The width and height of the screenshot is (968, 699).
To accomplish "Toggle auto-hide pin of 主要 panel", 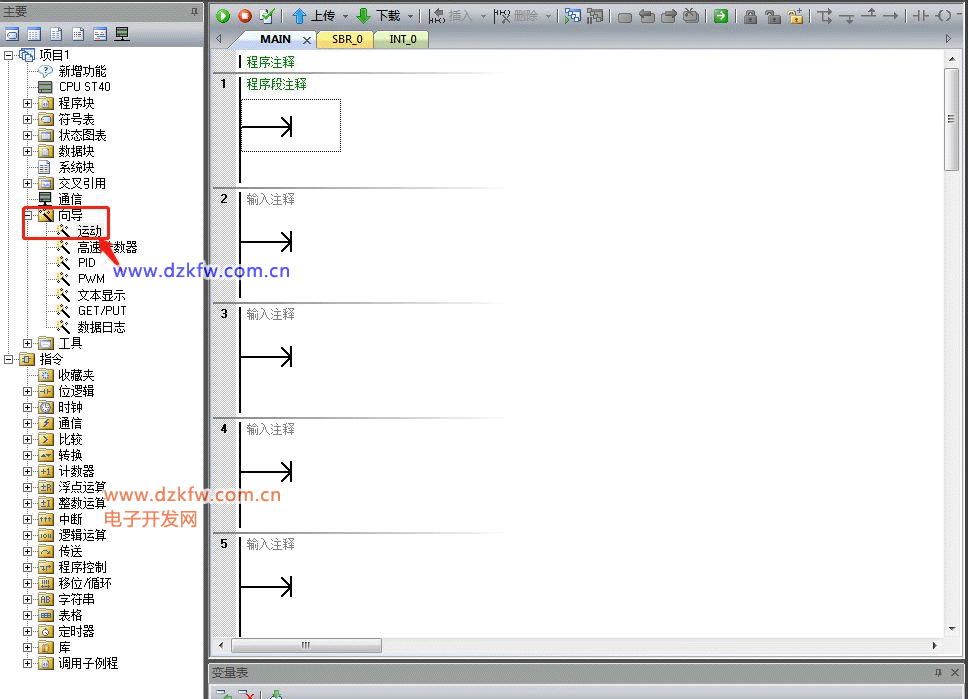I will tap(194, 11).
